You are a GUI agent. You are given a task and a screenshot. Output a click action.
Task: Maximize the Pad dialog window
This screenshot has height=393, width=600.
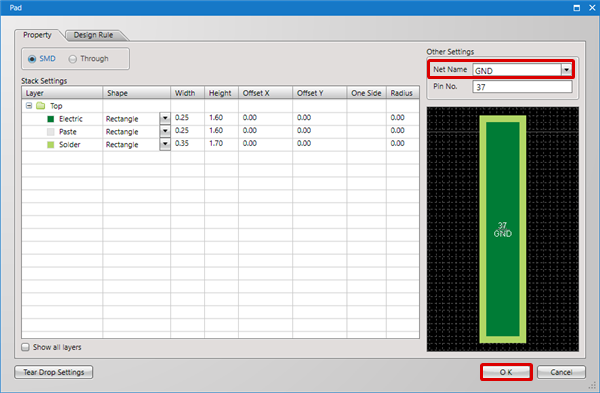(577, 8)
